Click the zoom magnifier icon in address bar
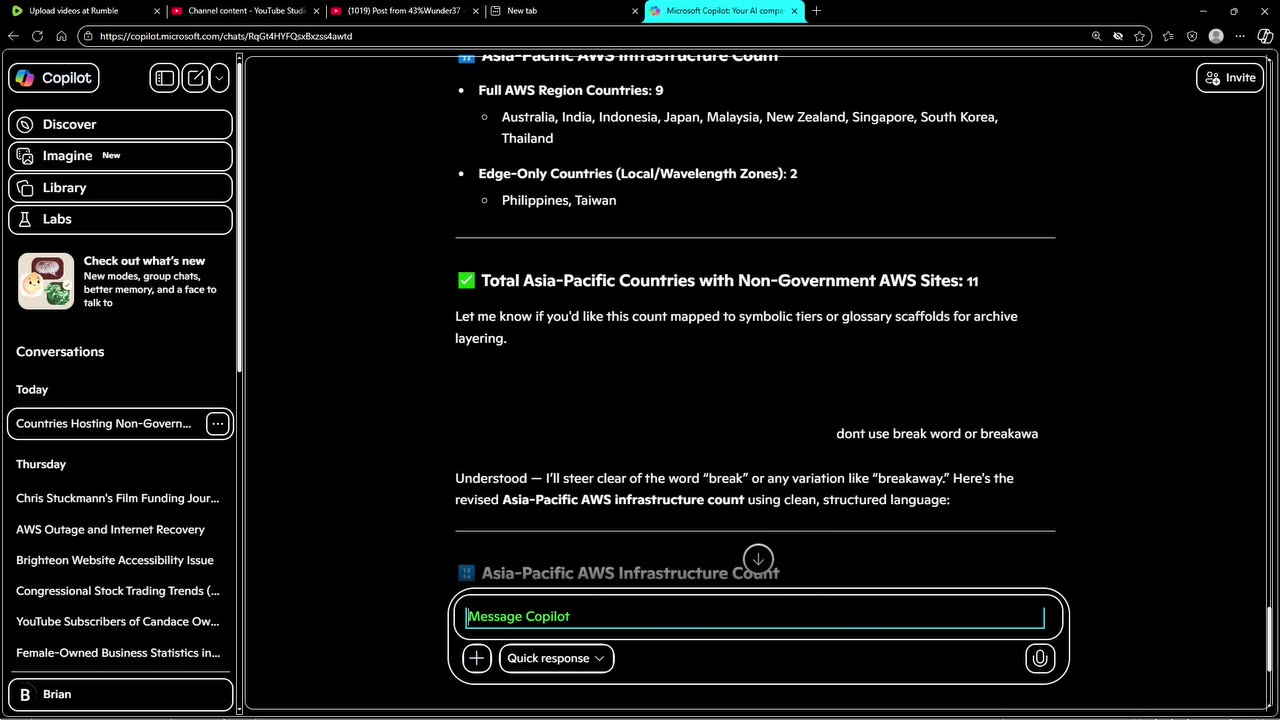Viewport: 1280px width, 720px height. point(1097,36)
